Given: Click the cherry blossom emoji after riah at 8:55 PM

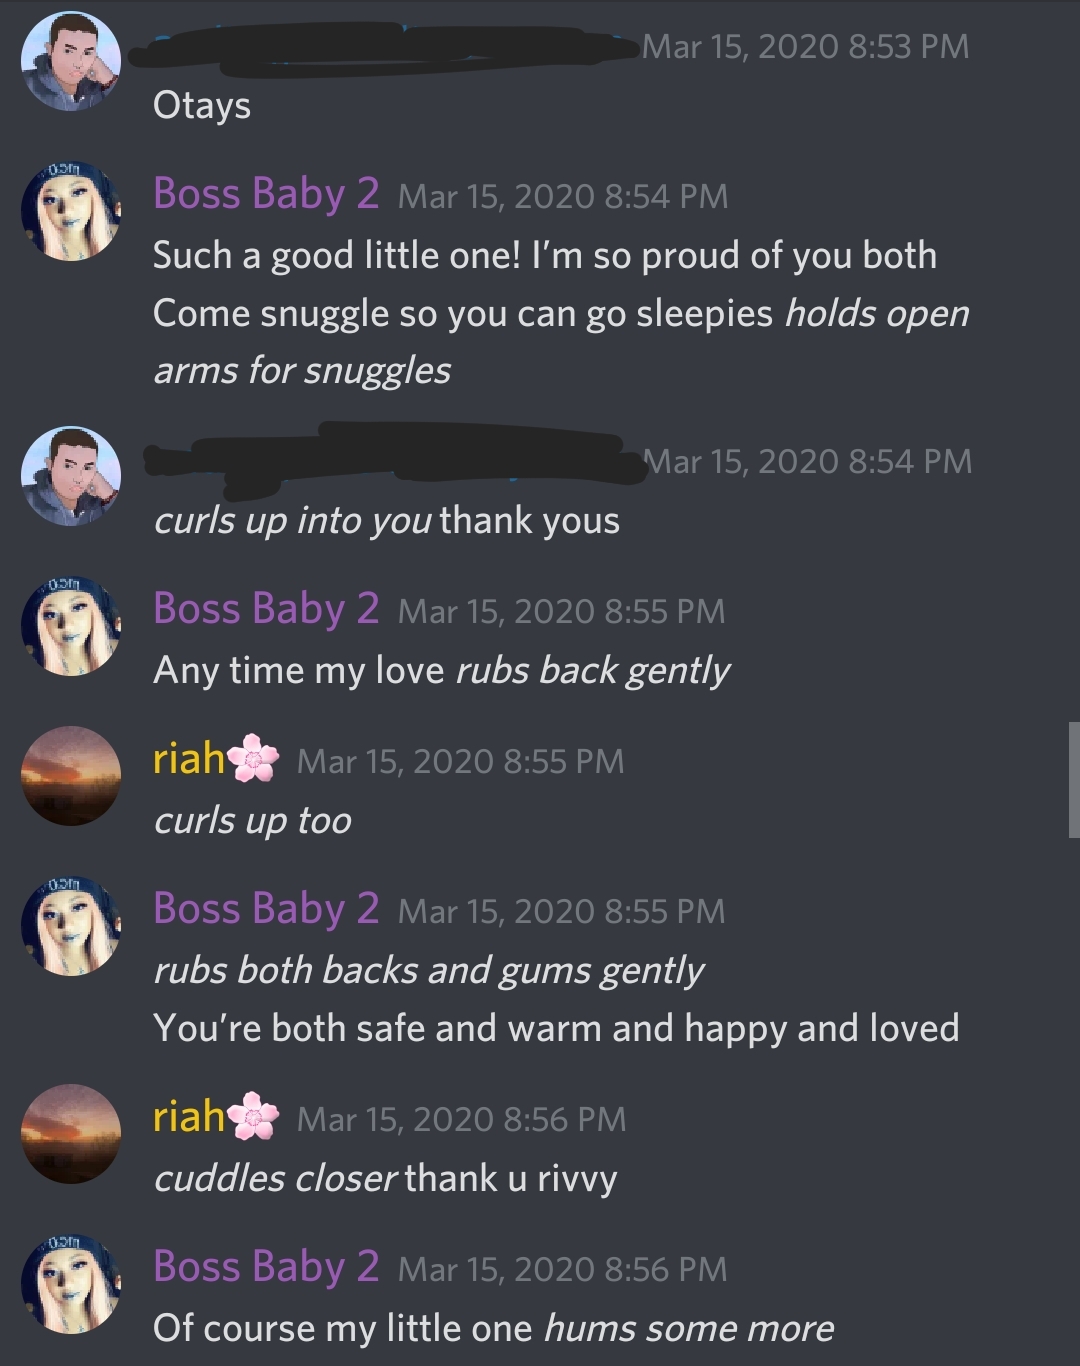Looking at the screenshot, I should point(254,759).
